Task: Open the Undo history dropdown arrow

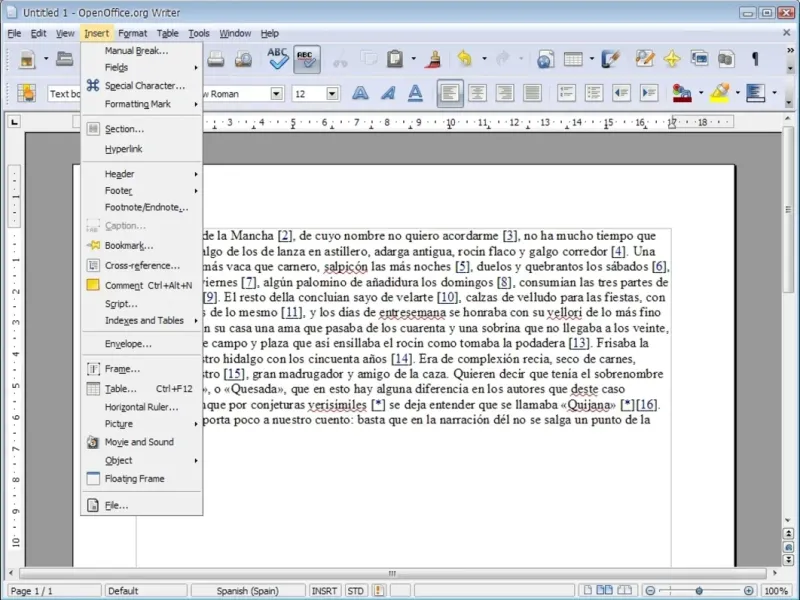Action: pos(484,59)
